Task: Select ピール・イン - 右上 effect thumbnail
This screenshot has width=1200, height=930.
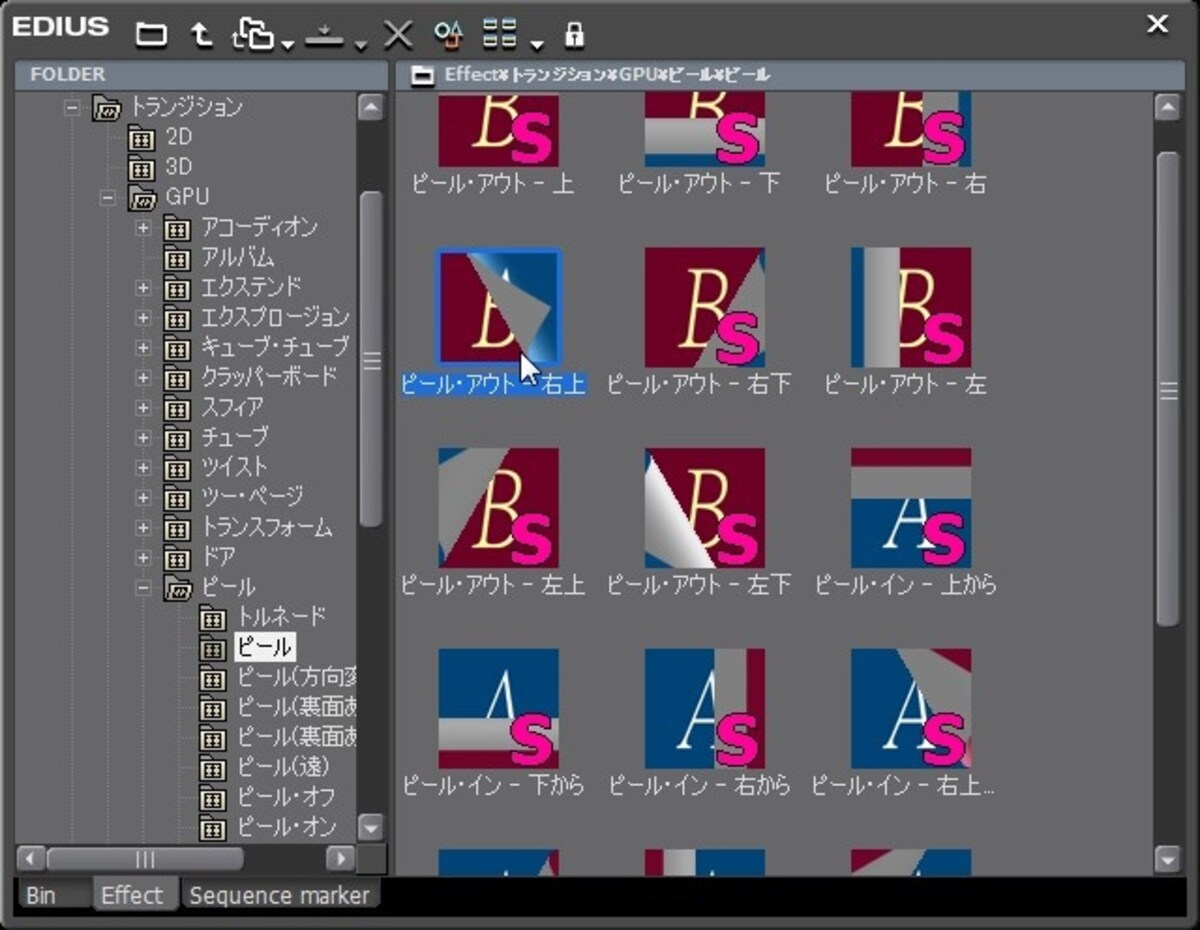Action: coord(911,708)
